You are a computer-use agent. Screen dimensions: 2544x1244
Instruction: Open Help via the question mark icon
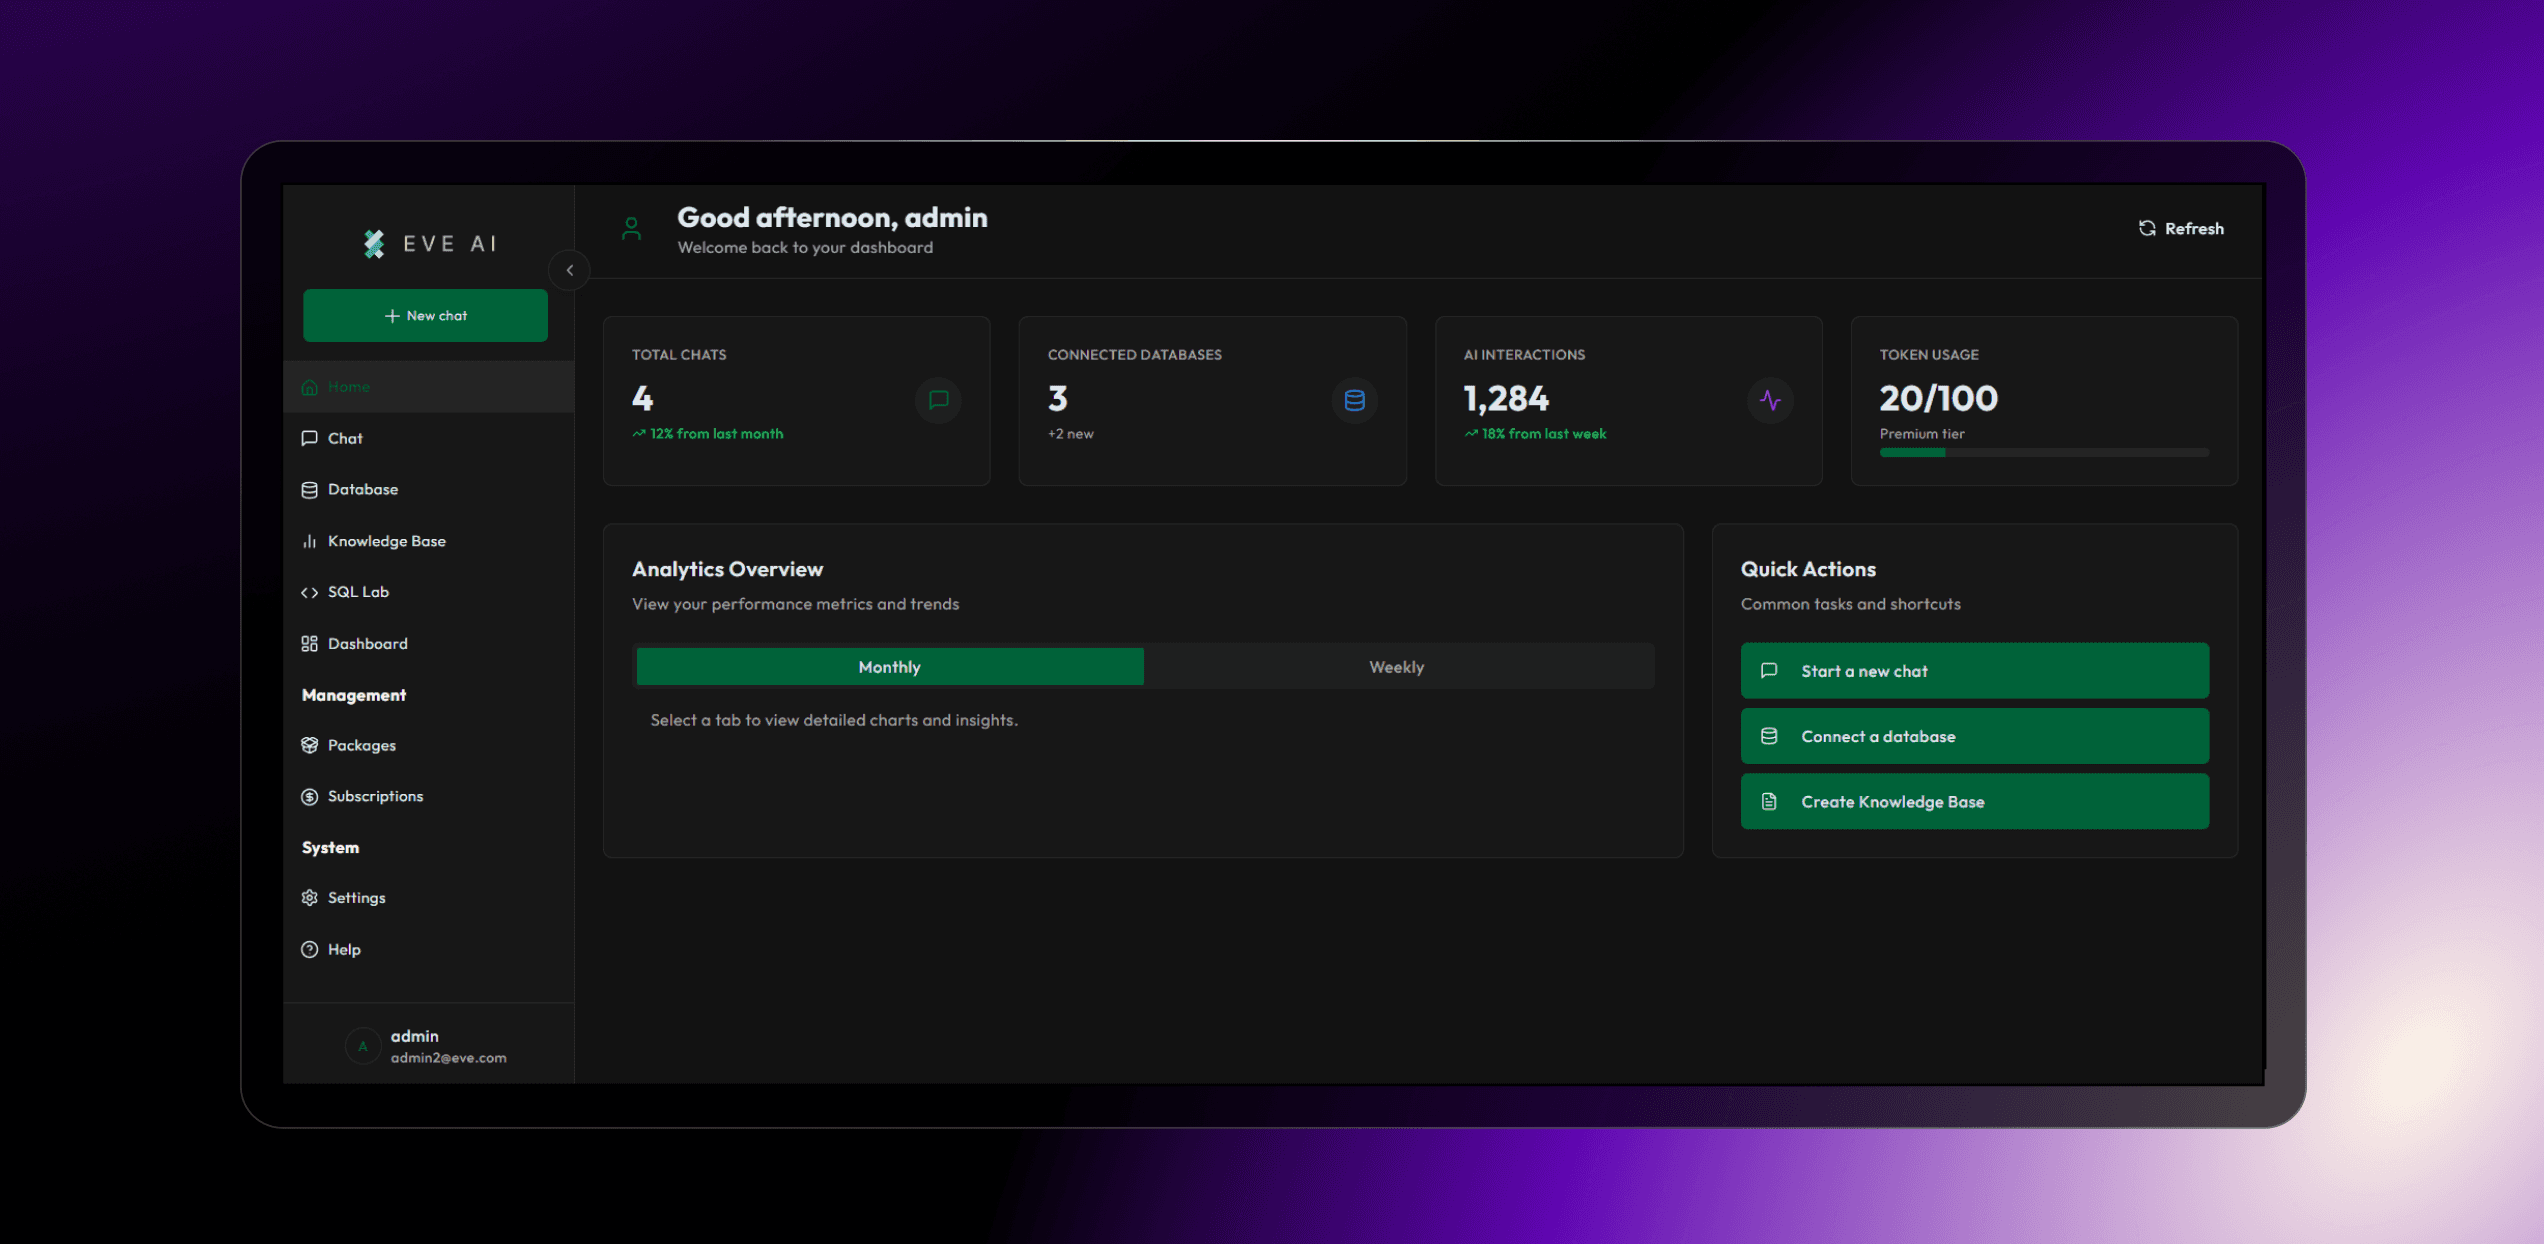pyautogui.click(x=310, y=950)
